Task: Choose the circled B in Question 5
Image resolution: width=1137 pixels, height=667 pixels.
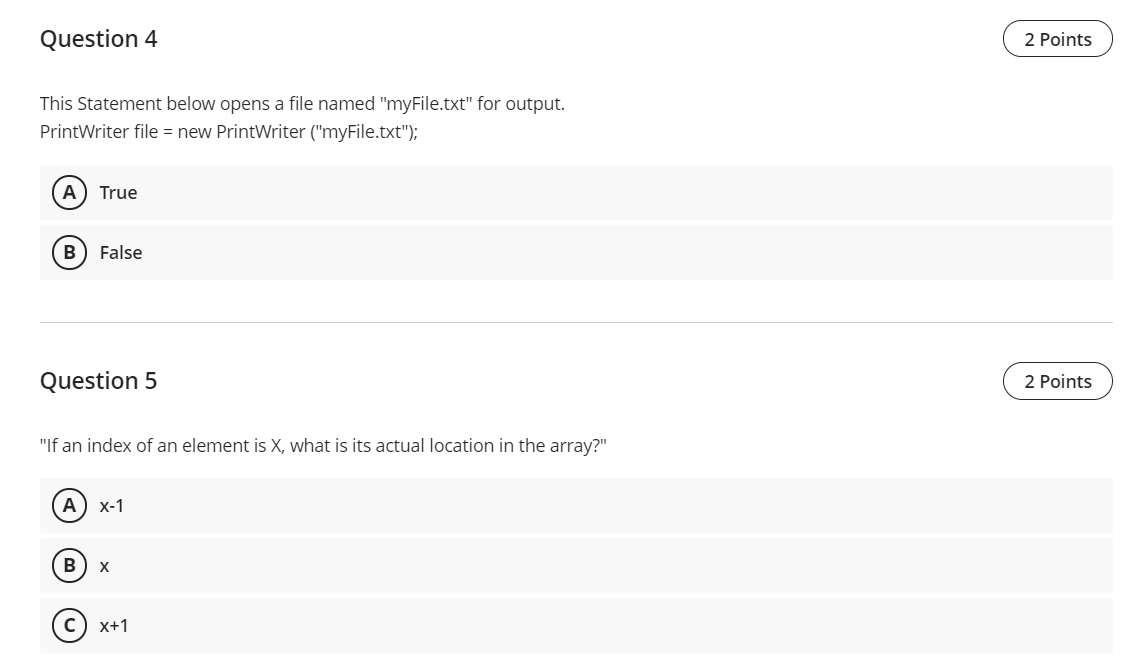Action: (70, 566)
